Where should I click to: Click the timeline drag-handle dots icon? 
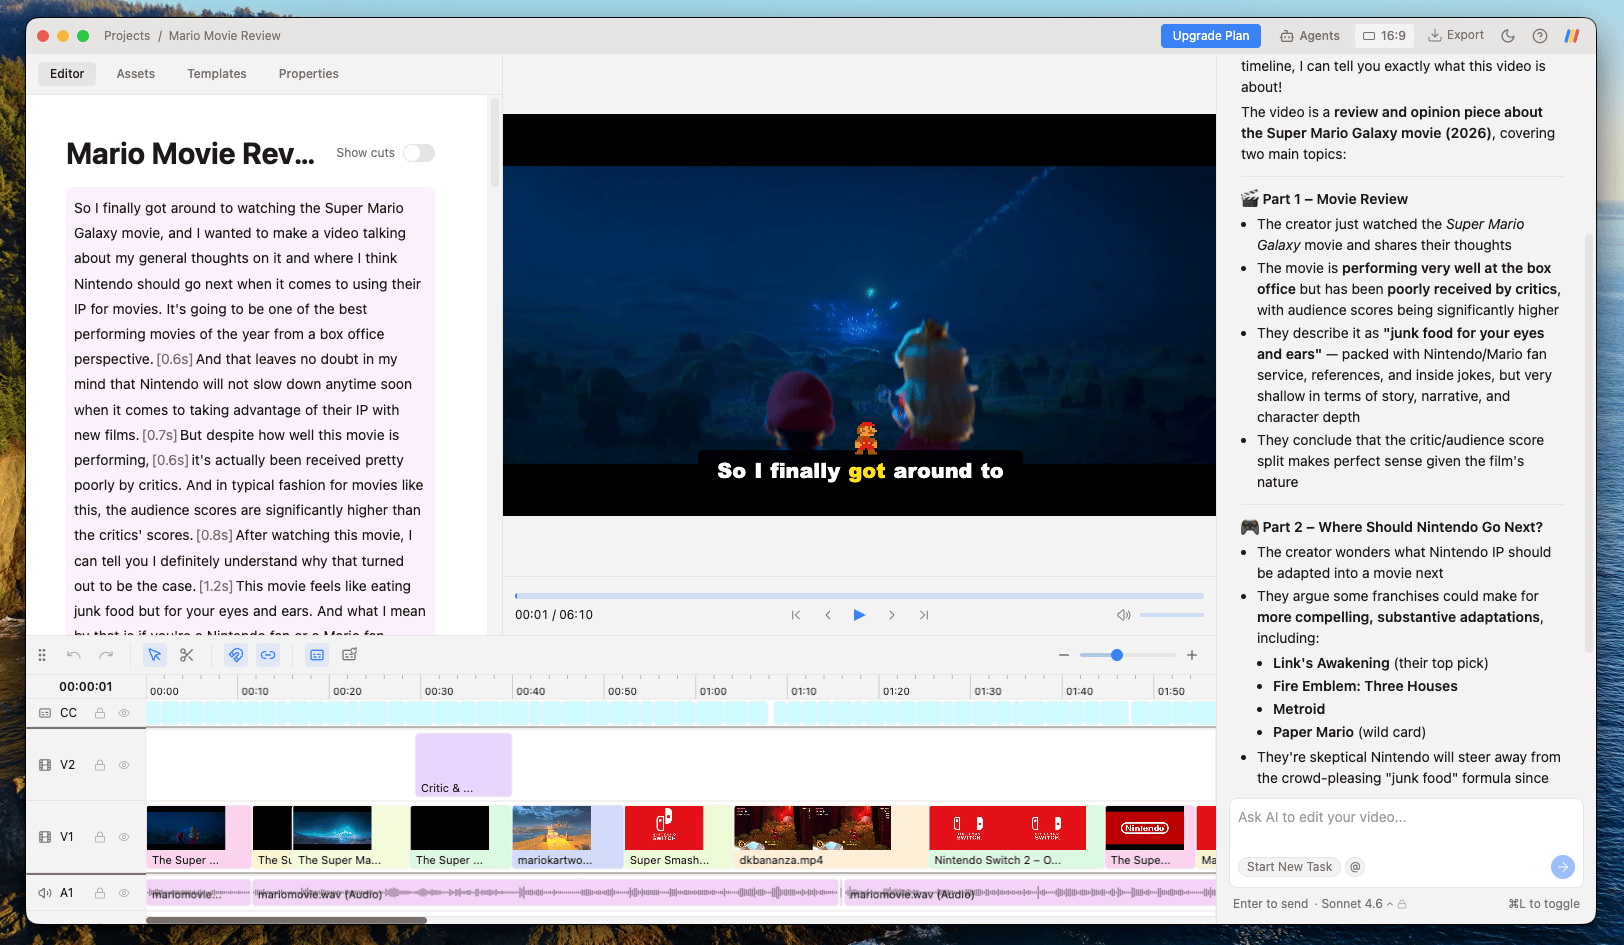[42, 655]
